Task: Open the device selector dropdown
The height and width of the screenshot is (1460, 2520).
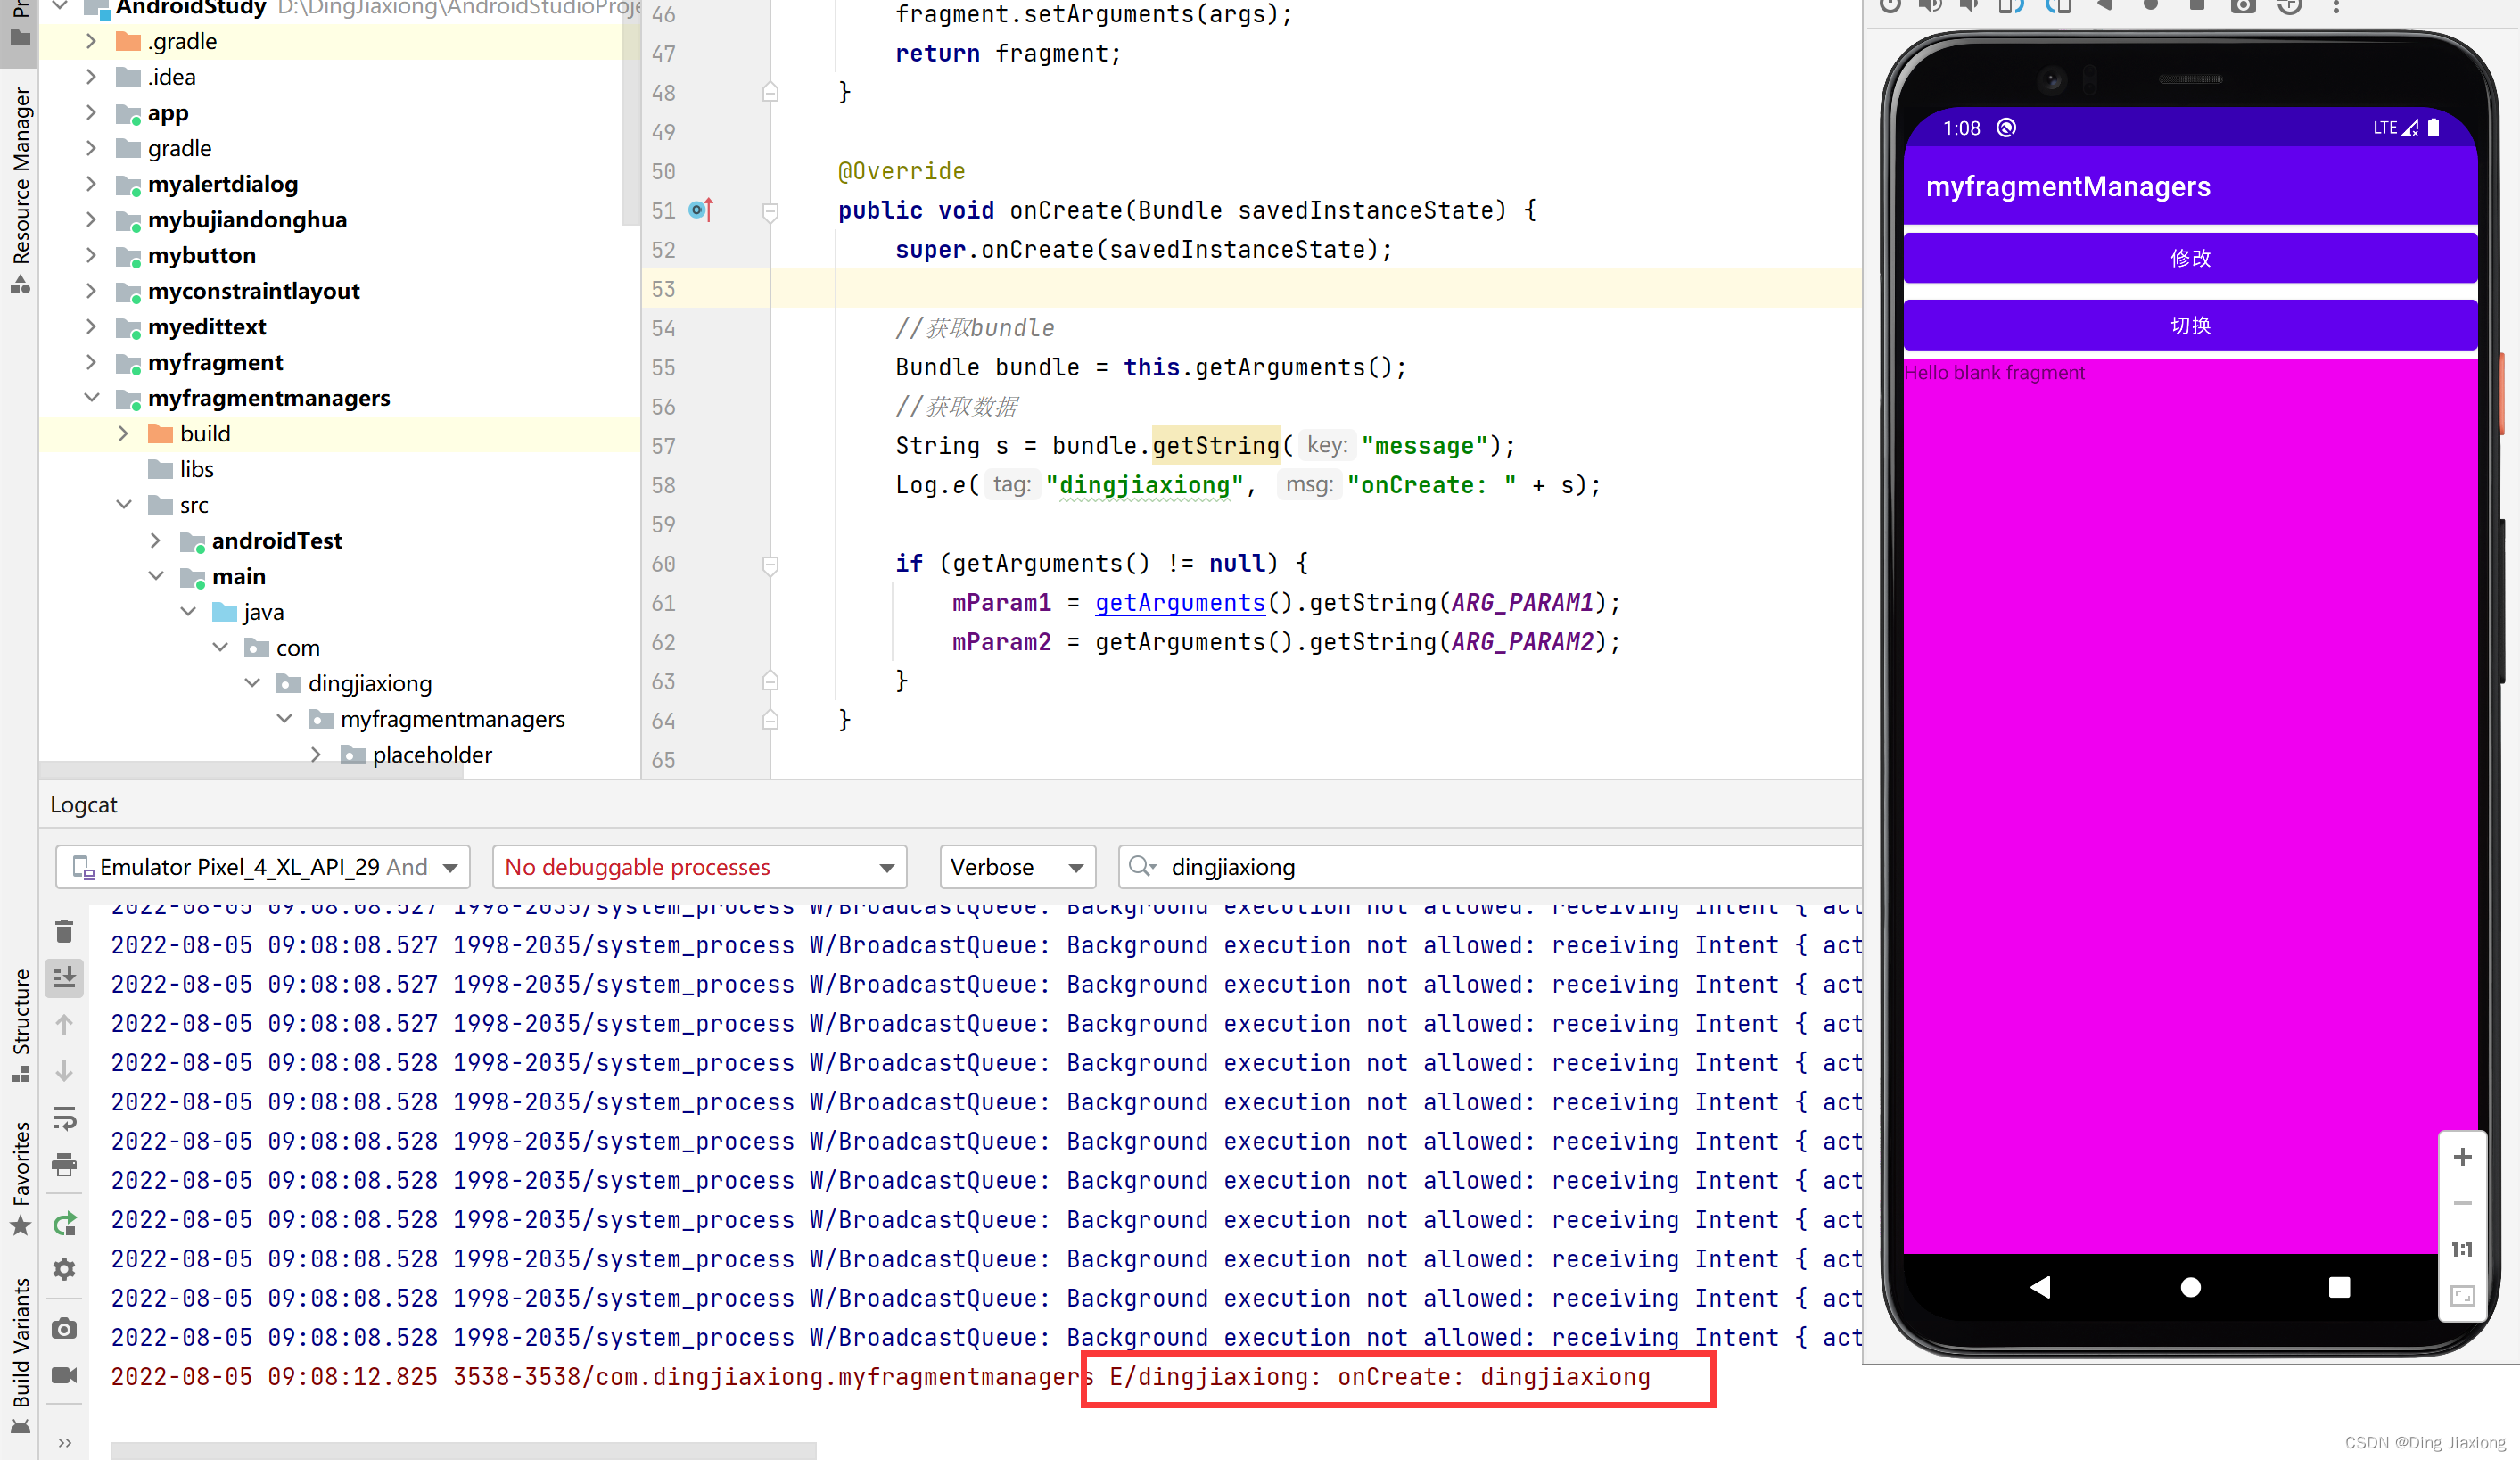Action: point(263,867)
